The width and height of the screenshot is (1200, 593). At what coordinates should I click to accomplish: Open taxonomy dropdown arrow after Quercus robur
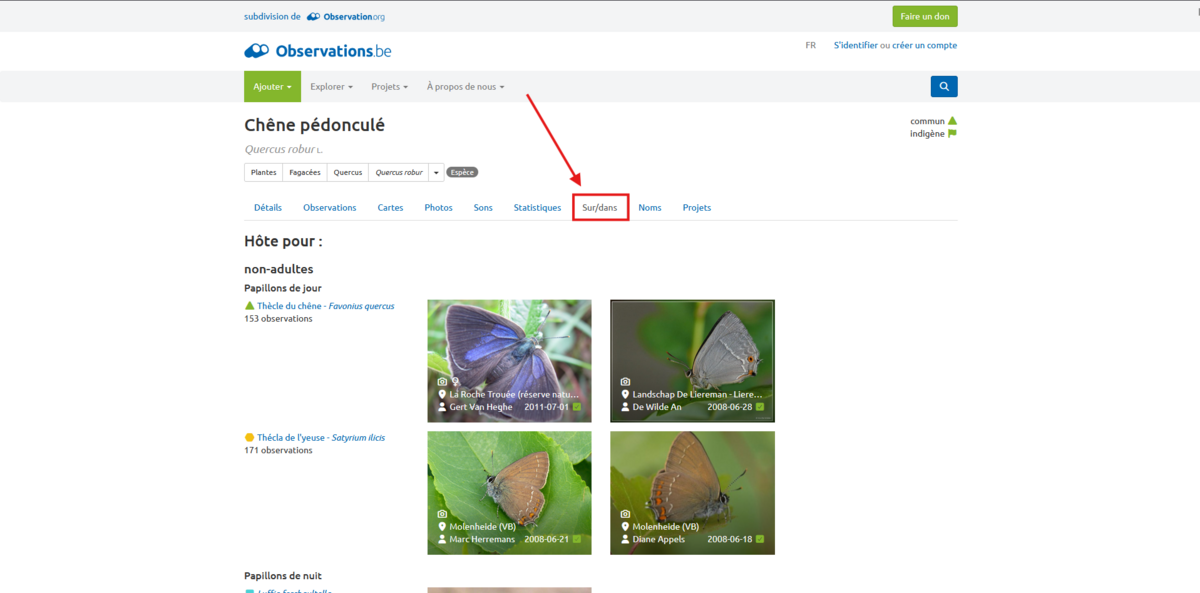pos(436,172)
